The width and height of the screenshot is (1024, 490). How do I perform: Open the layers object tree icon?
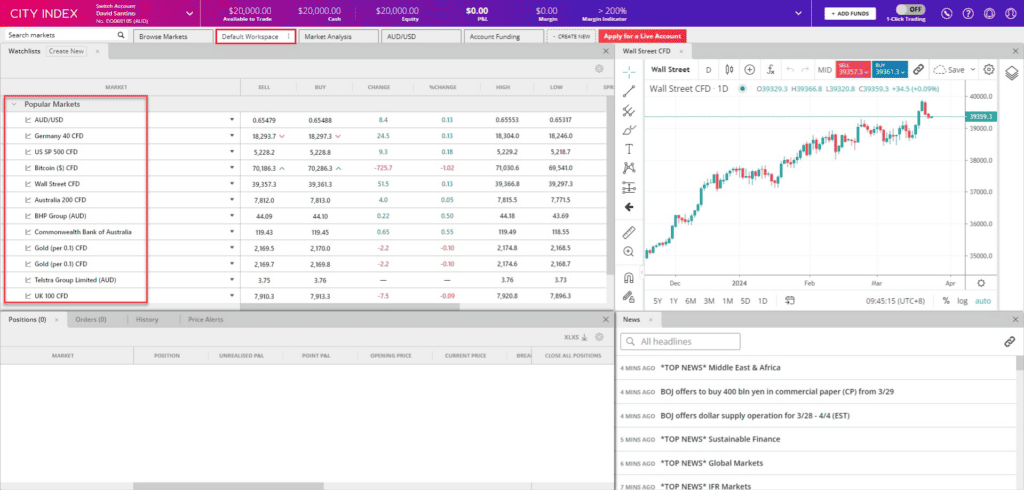(1011, 72)
